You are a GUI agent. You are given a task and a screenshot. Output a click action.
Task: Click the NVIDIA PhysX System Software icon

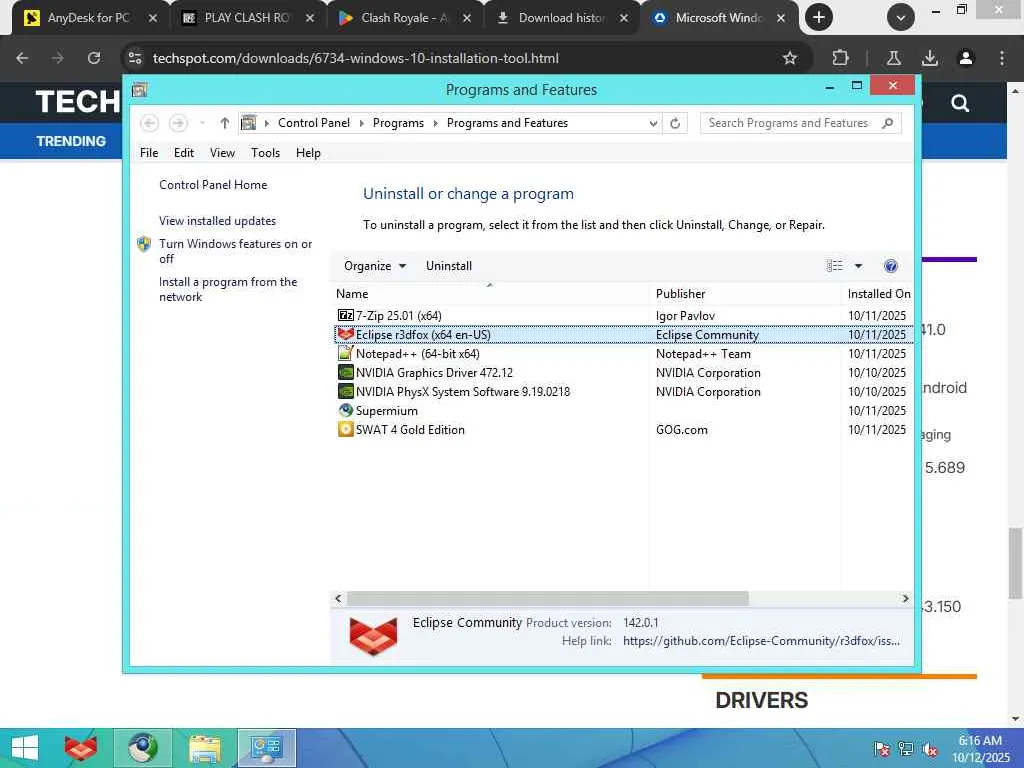point(345,391)
